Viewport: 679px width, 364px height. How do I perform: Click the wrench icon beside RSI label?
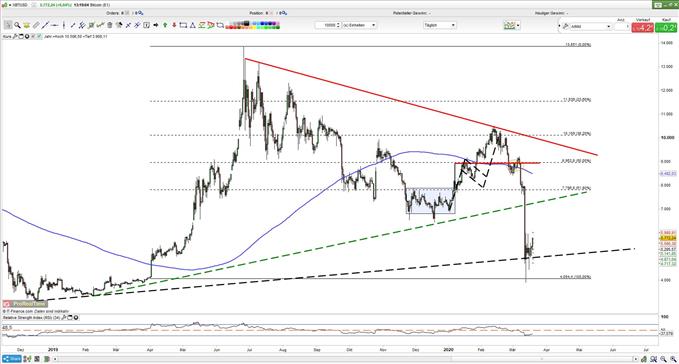(x=63, y=318)
